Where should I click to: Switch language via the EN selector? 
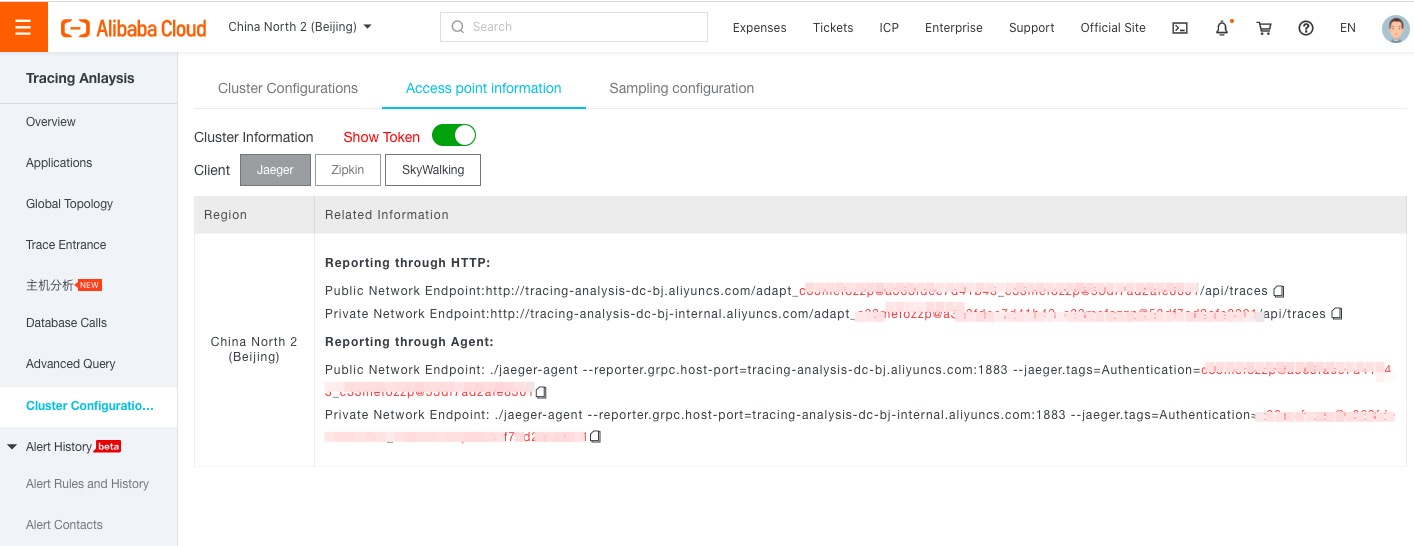click(1347, 28)
